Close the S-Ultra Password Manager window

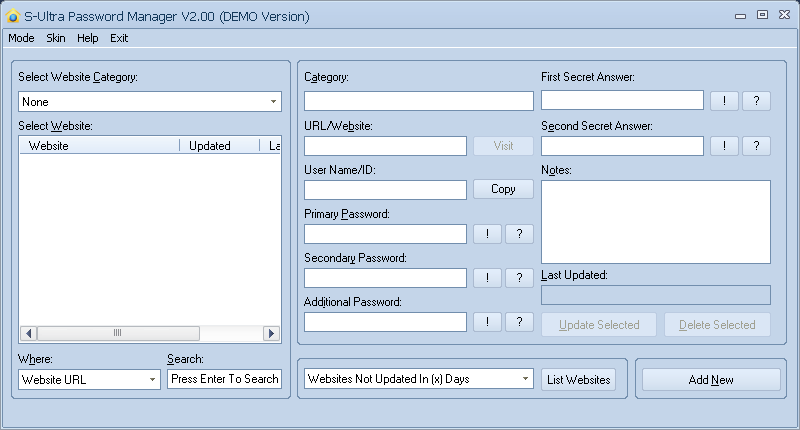click(785, 15)
